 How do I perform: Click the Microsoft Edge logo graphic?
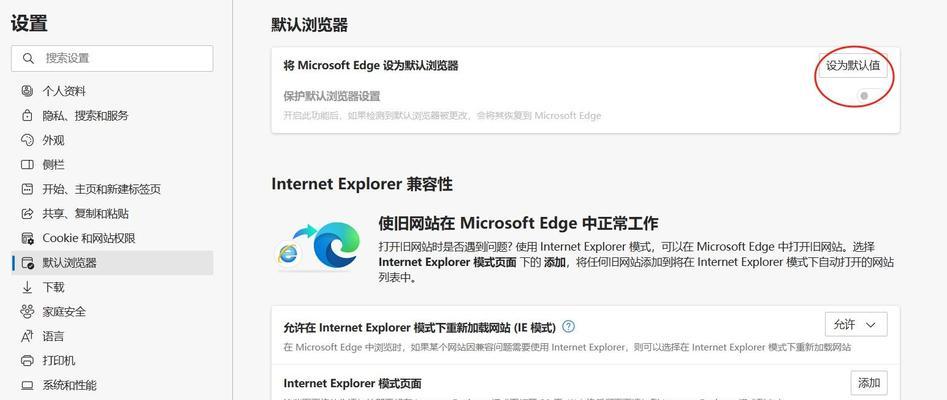[x=337, y=244]
